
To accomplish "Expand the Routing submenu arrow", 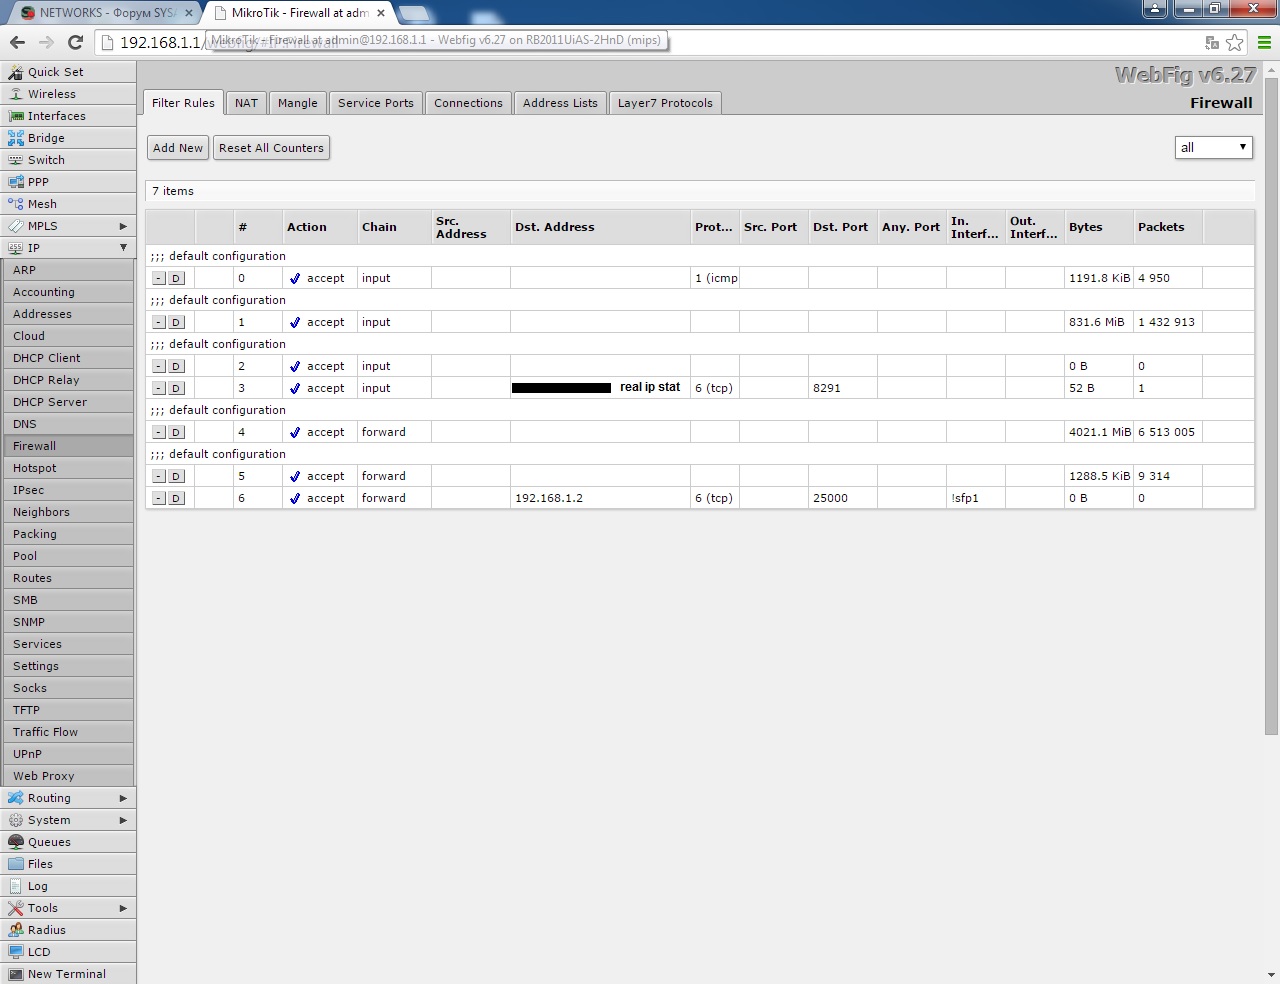I will [x=123, y=798].
